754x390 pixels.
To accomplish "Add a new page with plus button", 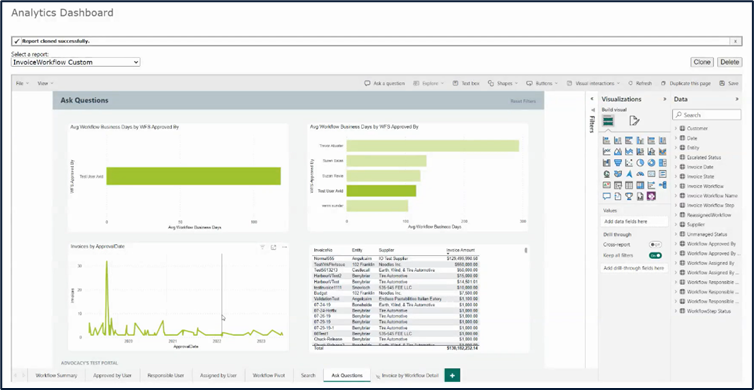I will pos(452,375).
